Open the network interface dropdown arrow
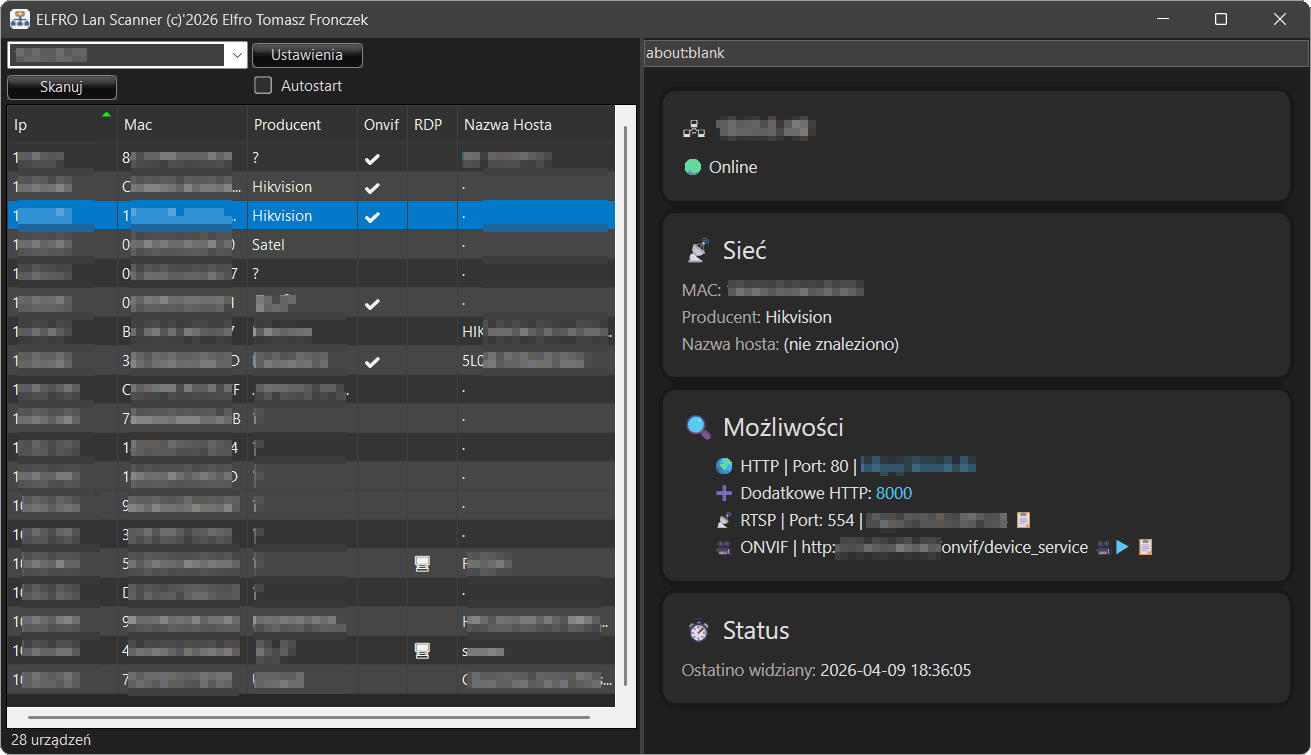This screenshot has width=1311, height=755. pos(237,55)
